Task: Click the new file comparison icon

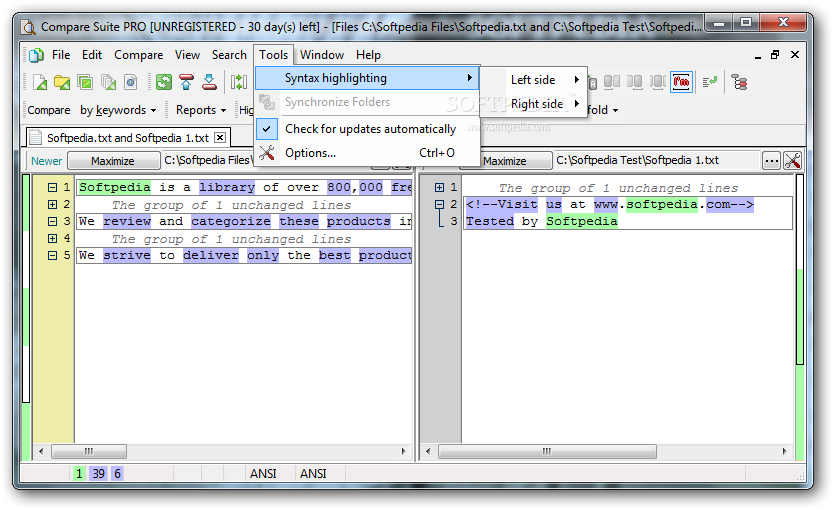Action: click(x=40, y=82)
